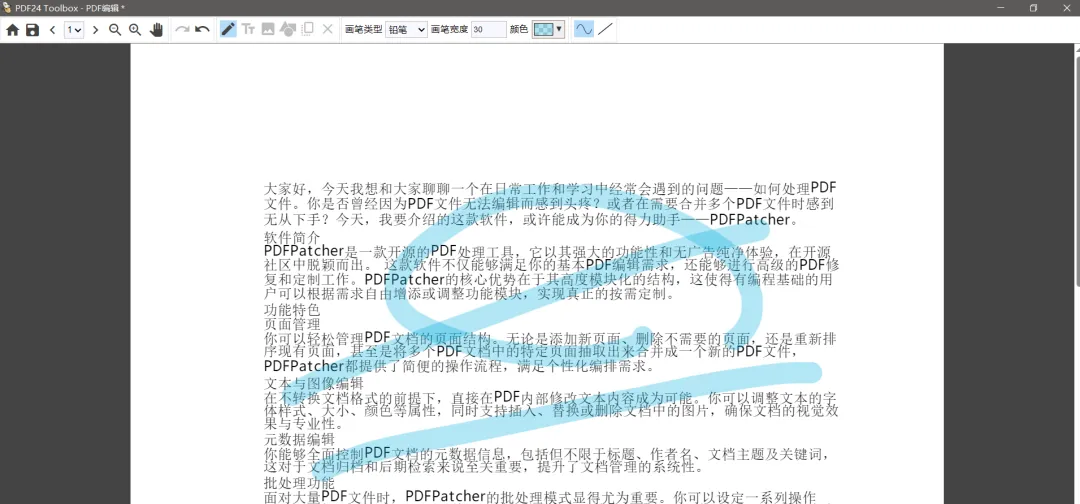
Task: Go to the next page
Action: (95, 30)
